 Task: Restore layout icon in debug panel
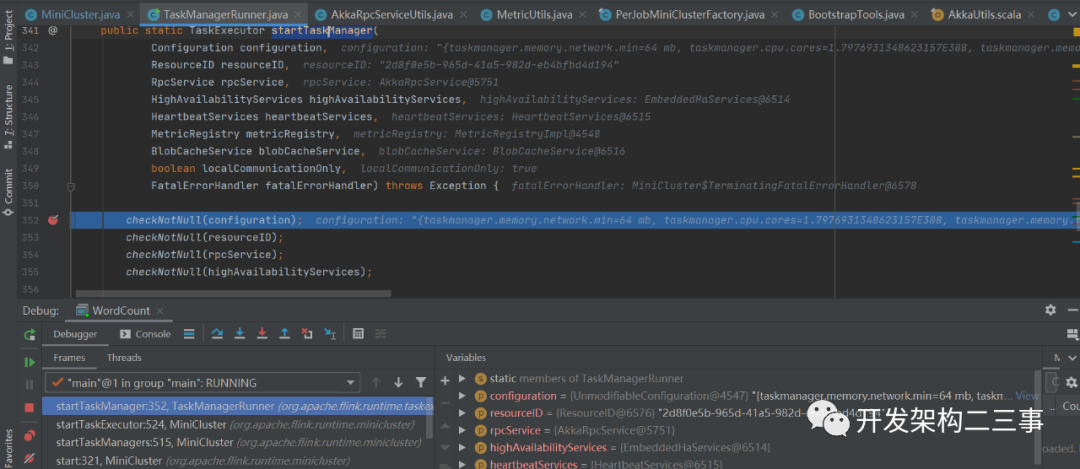point(1072,334)
